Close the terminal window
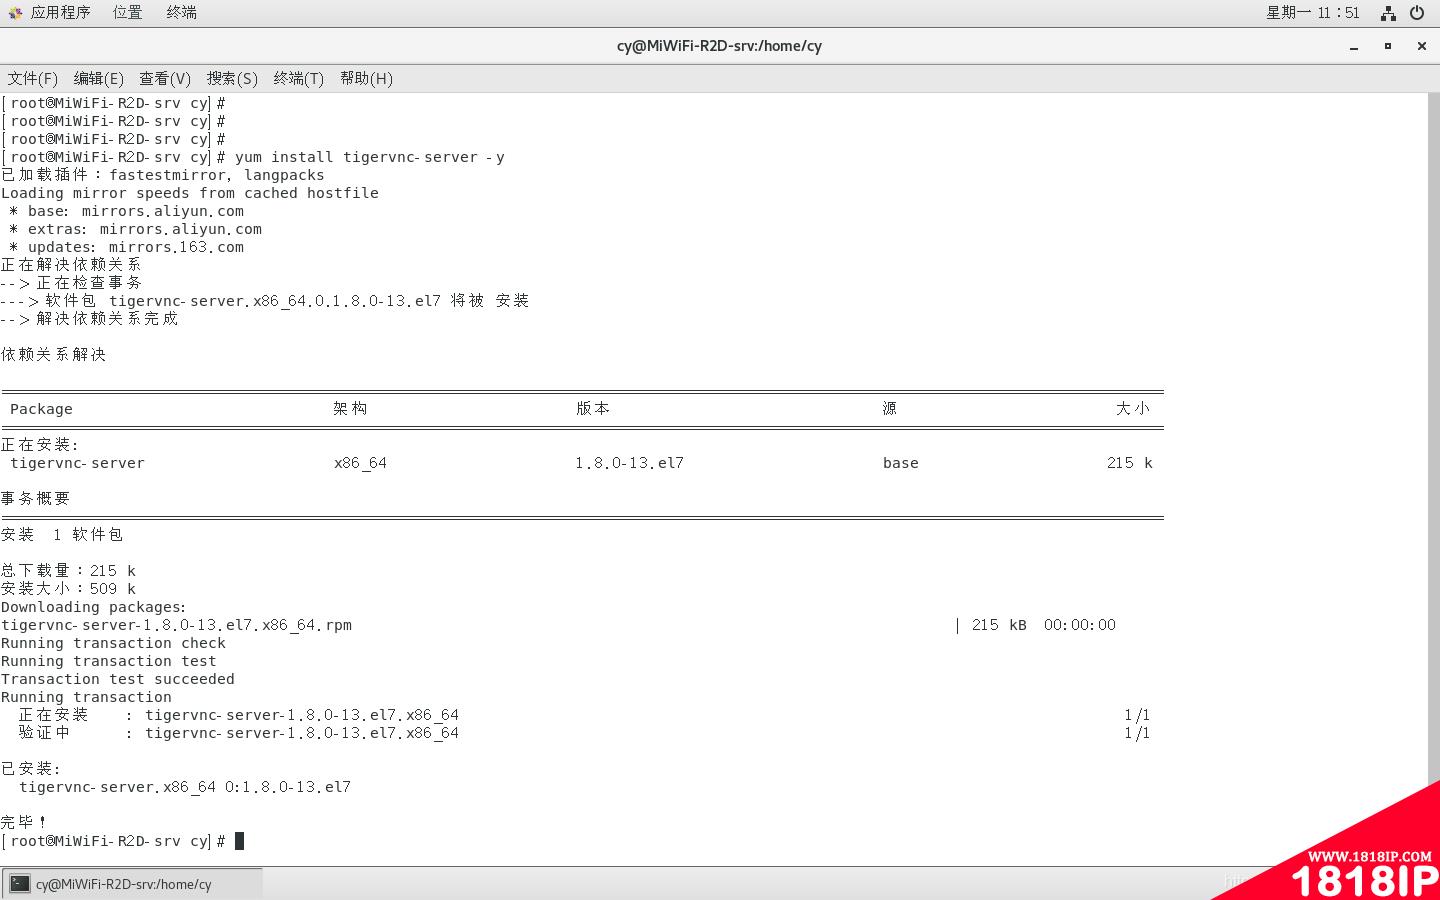The image size is (1440, 900). pos(1421,46)
